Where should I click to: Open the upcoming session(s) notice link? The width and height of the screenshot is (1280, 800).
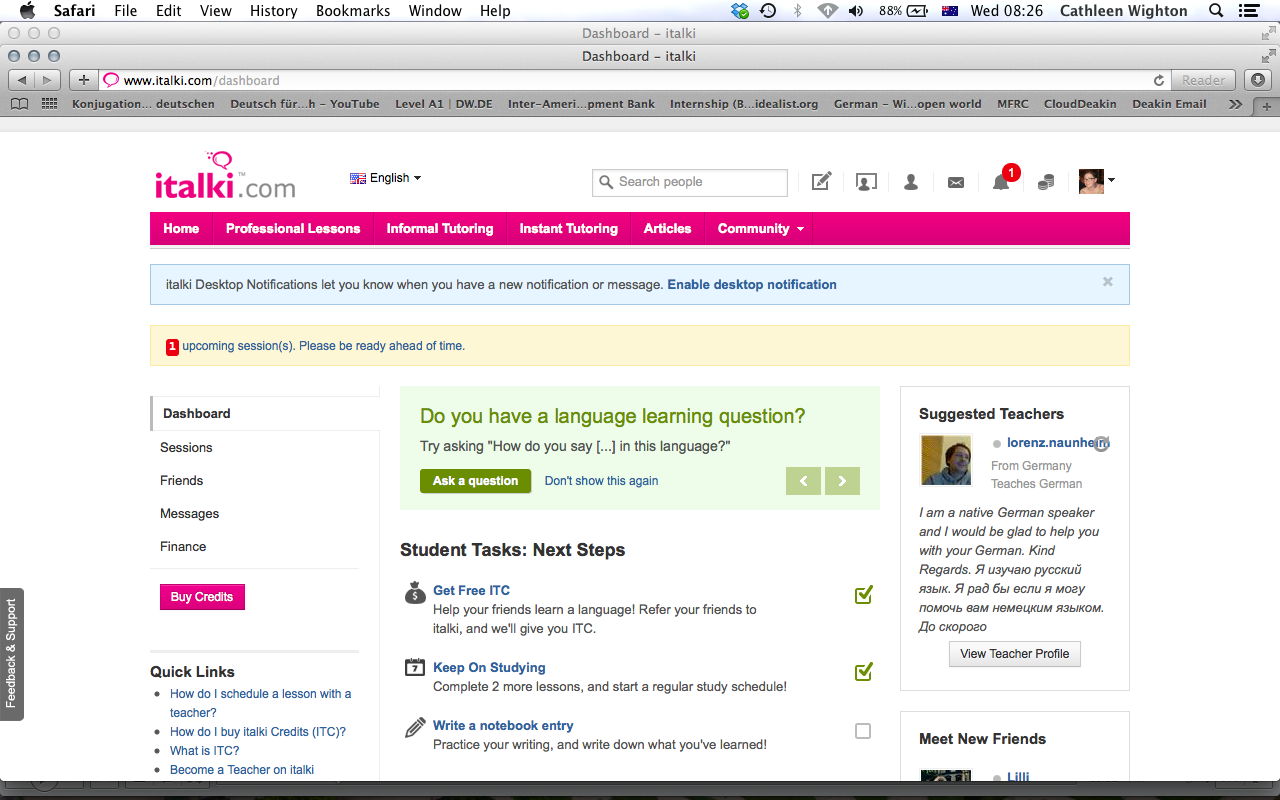click(x=323, y=346)
